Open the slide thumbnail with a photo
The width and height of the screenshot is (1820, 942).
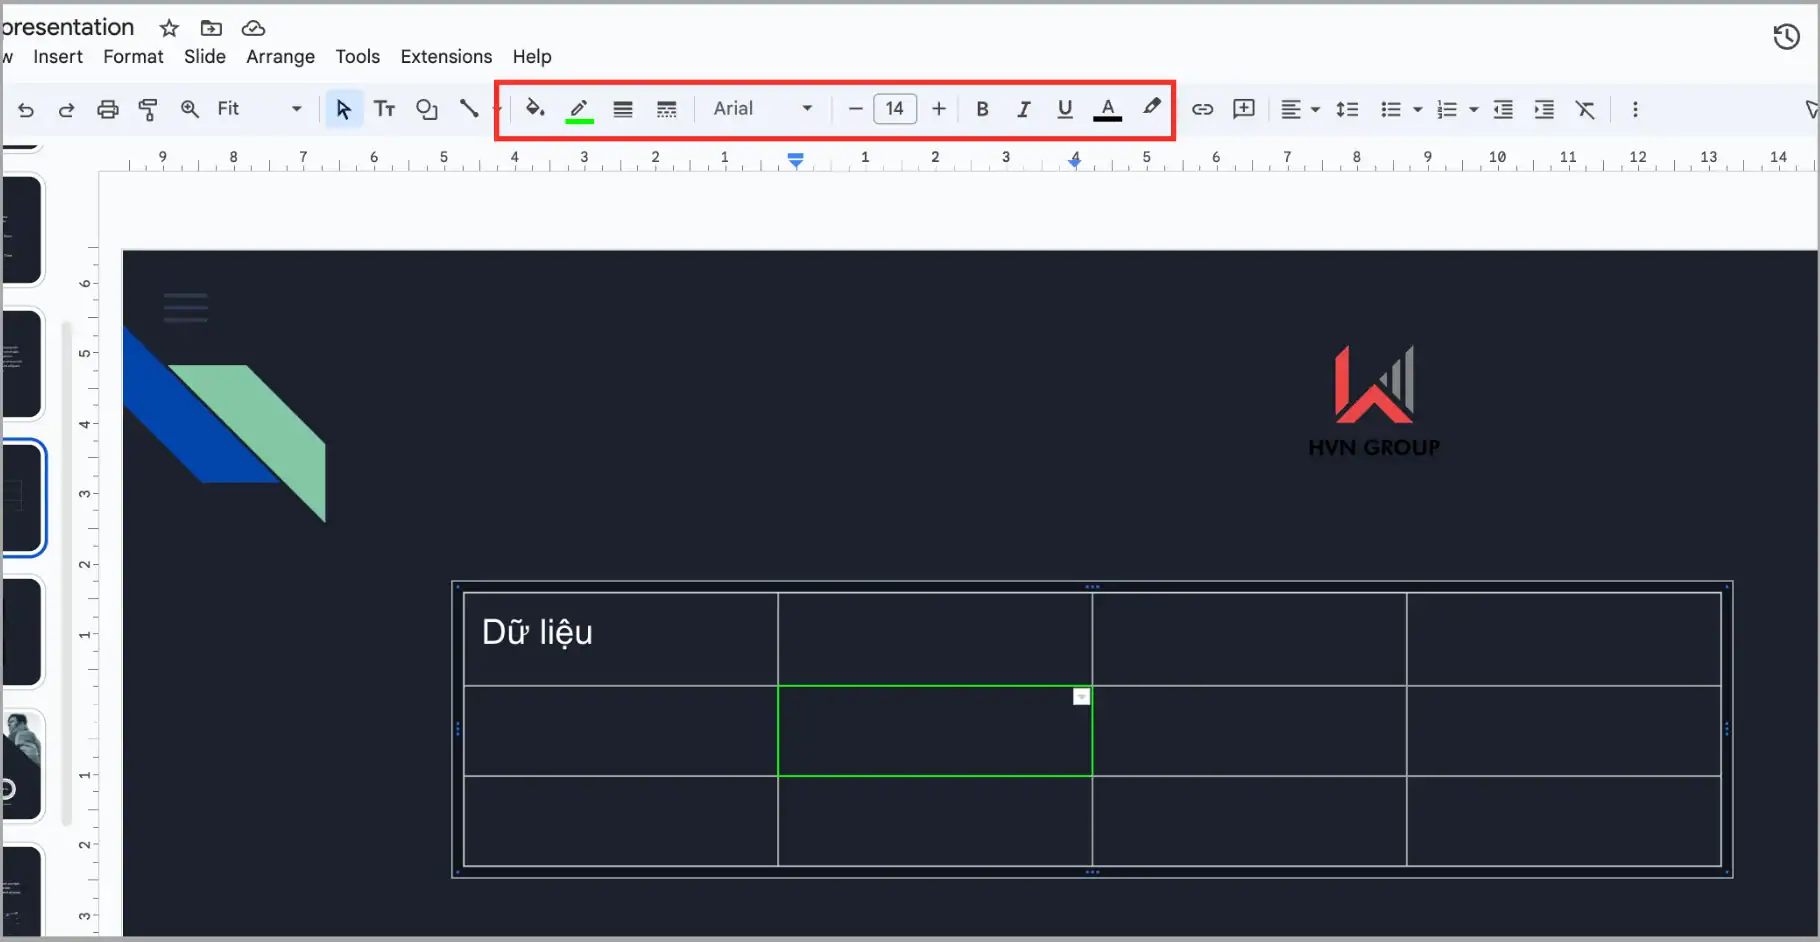[x=22, y=764]
